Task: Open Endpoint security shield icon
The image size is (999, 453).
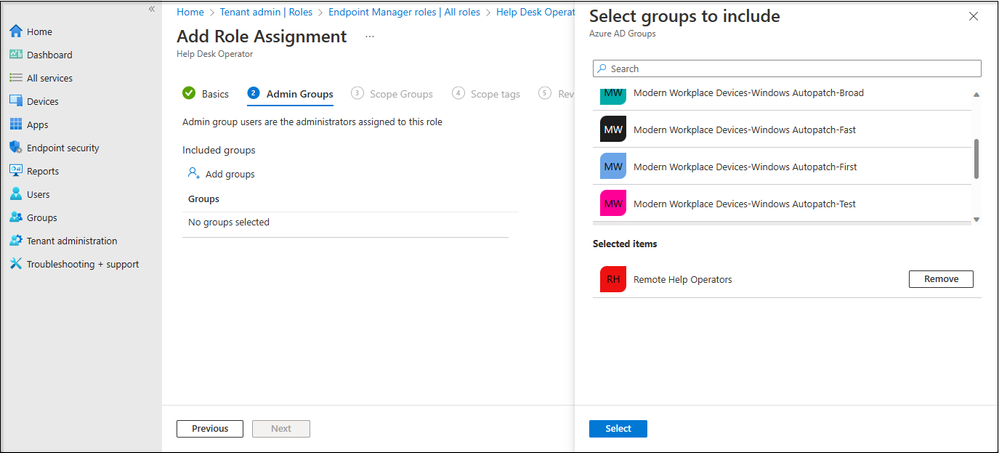Action: [x=16, y=148]
